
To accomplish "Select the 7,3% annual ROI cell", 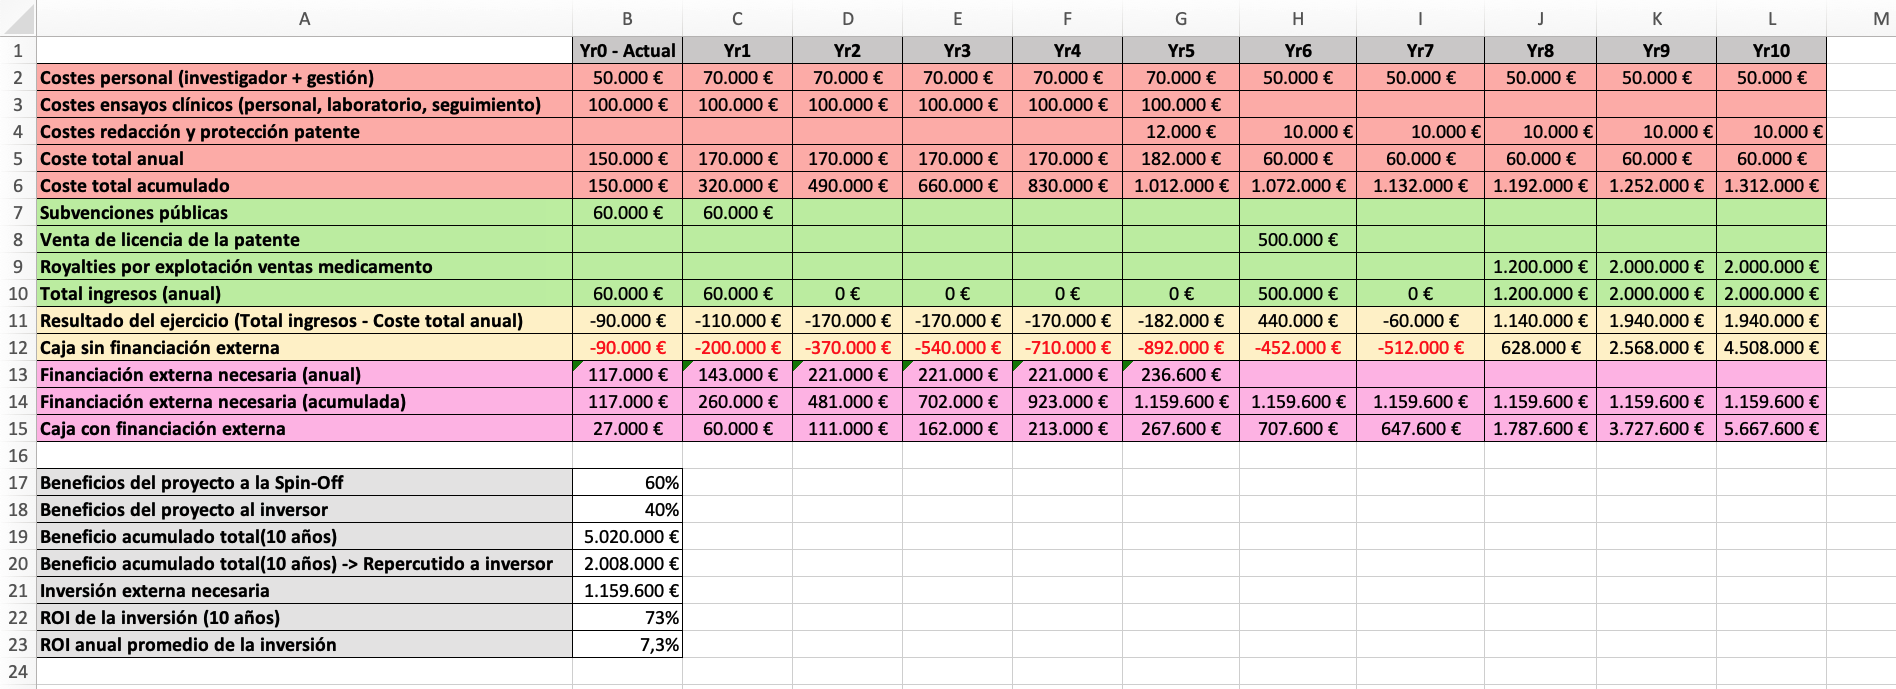I will pyautogui.click(x=627, y=645).
